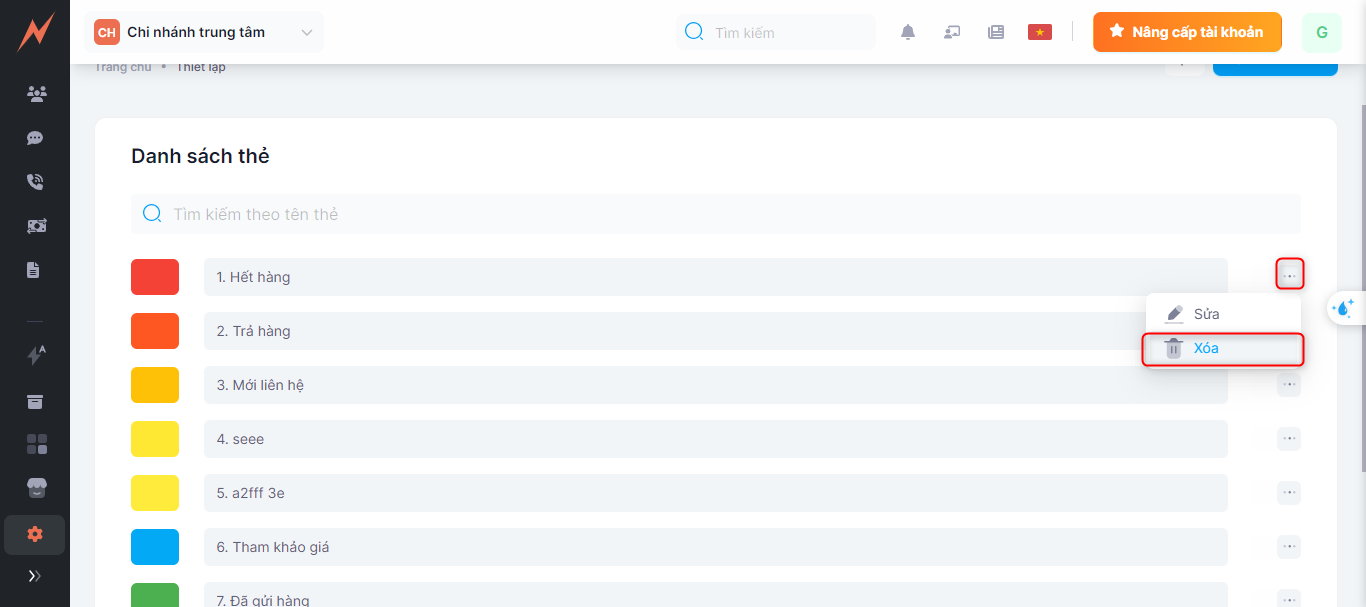
Task: Open the customers (people) sidebar icon
Action: pos(36,94)
